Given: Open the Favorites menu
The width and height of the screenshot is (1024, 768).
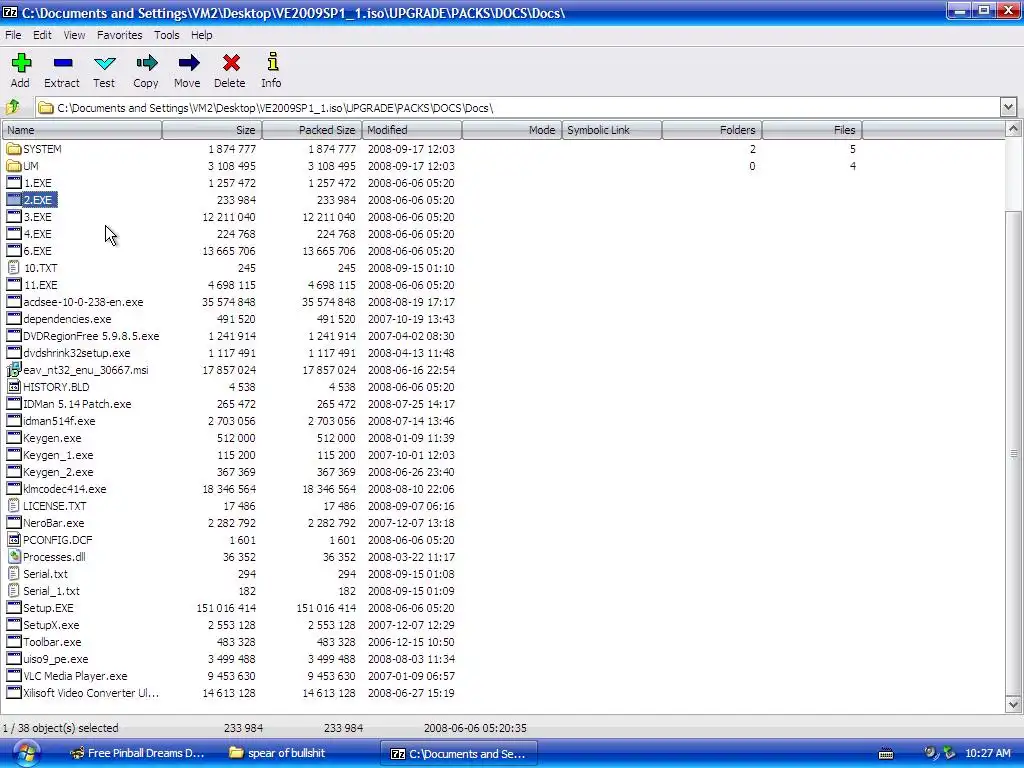Looking at the screenshot, I should [x=120, y=35].
